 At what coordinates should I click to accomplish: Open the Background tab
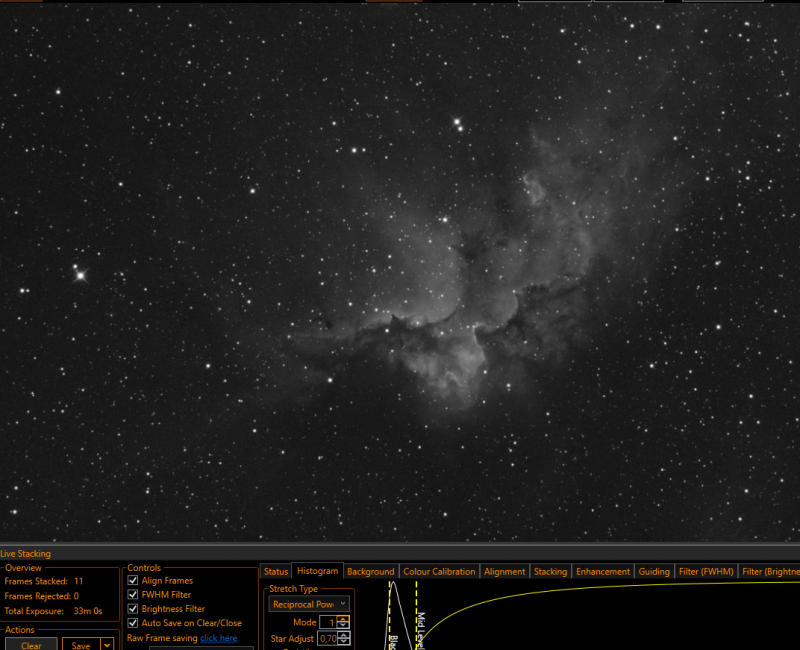click(x=371, y=571)
